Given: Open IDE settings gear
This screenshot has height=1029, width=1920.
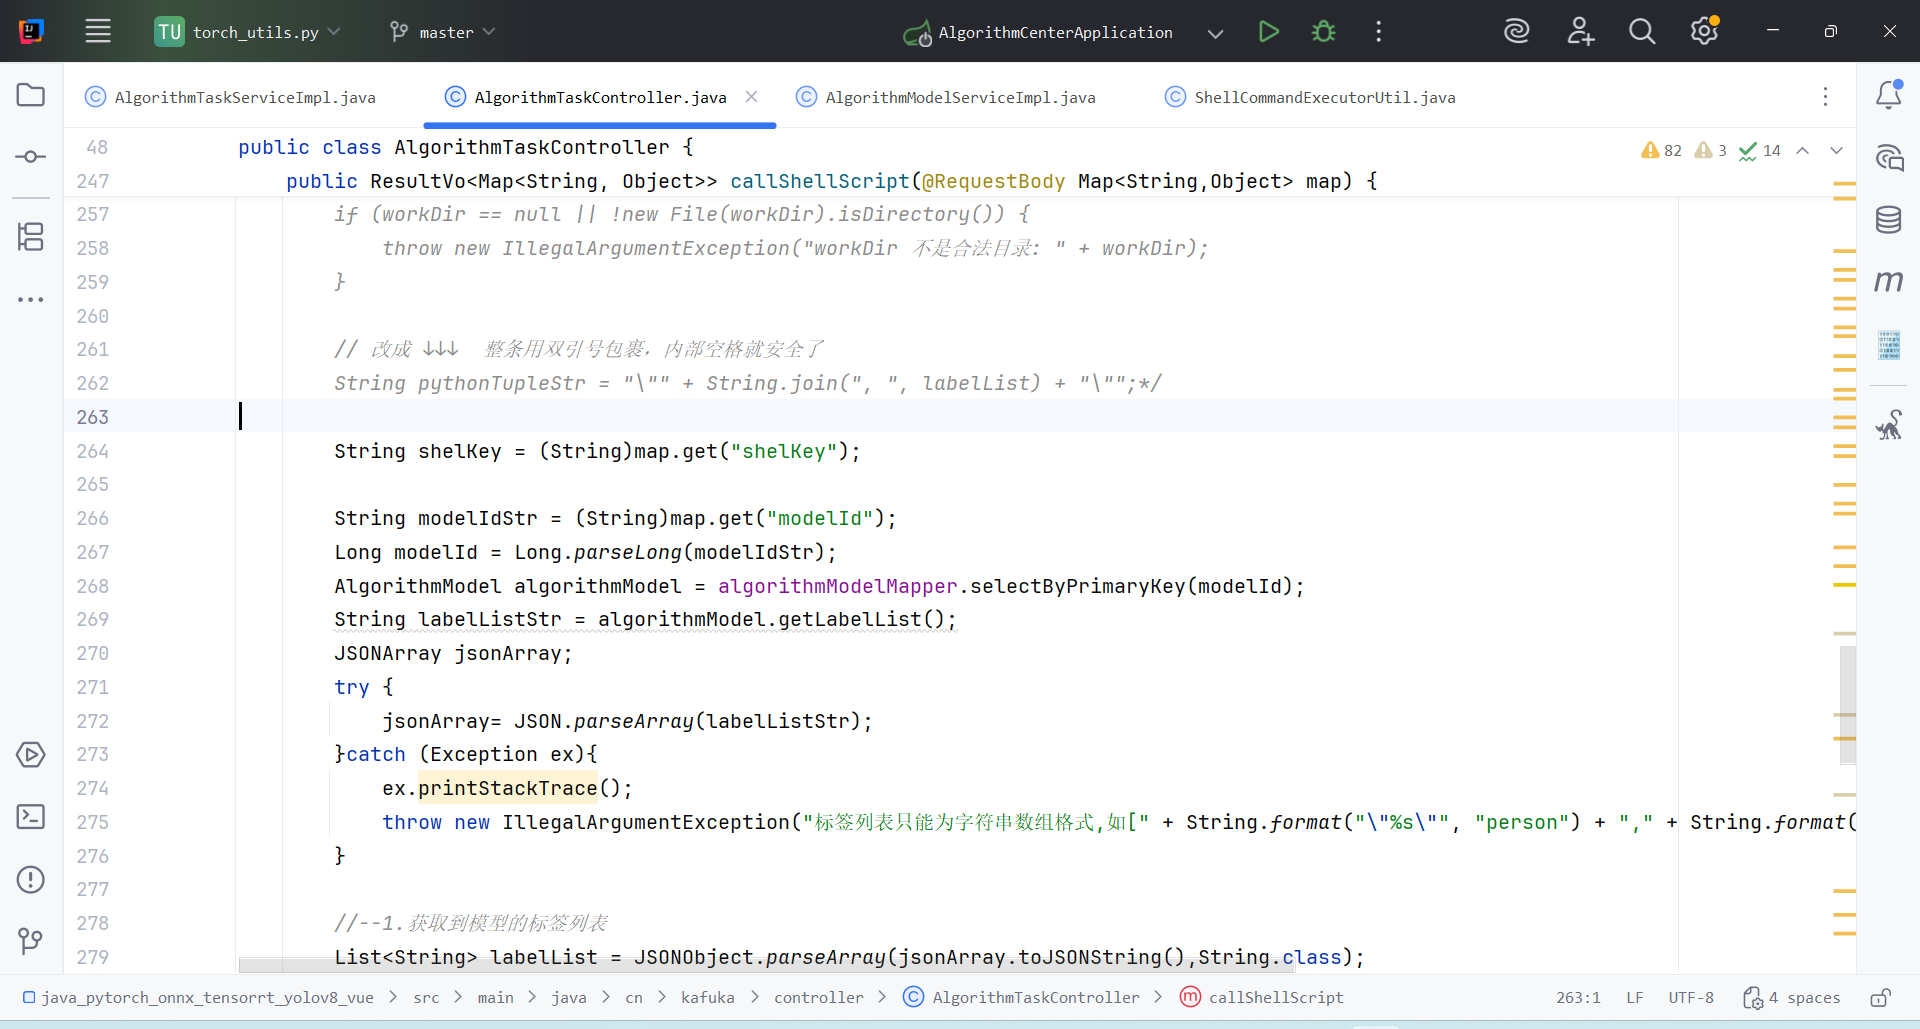Looking at the screenshot, I should click(x=1705, y=31).
